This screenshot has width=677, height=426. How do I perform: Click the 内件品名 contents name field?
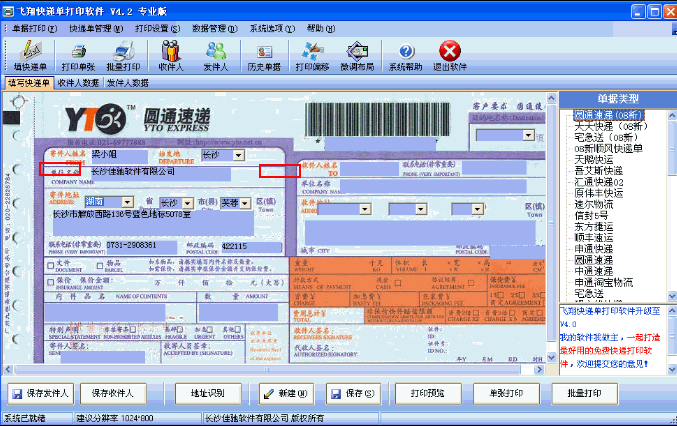tap(105, 312)
